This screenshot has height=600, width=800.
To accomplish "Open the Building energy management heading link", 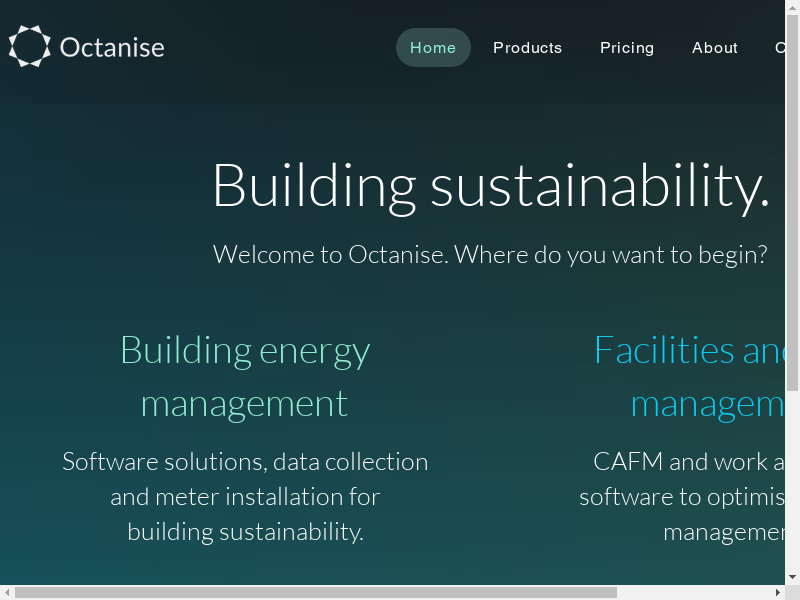I will (245, 377).
